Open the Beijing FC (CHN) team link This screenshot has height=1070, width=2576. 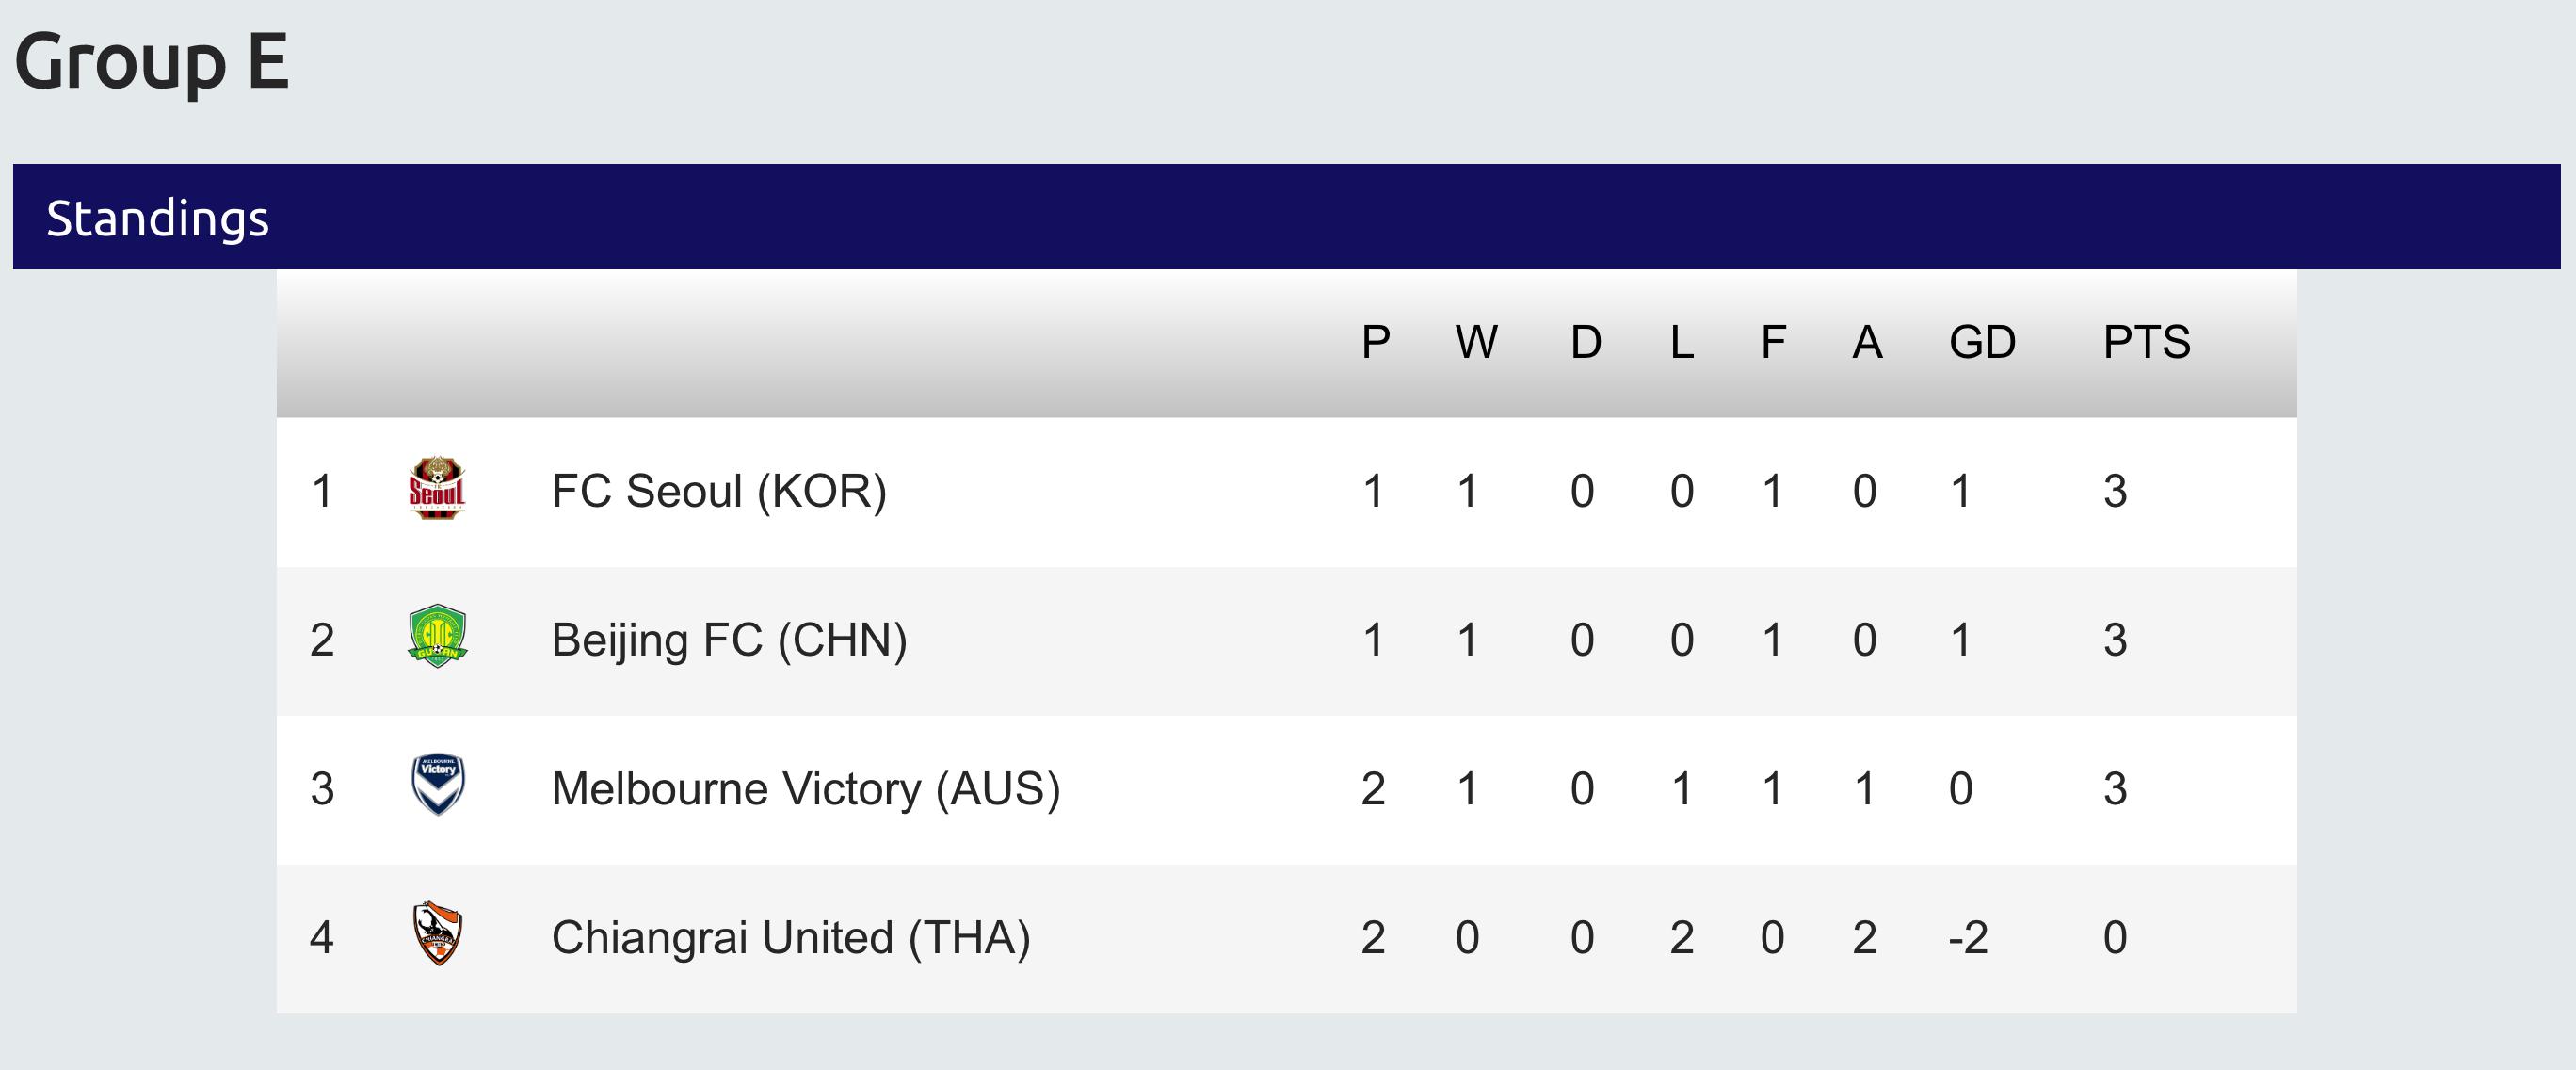tap(728, 640)
